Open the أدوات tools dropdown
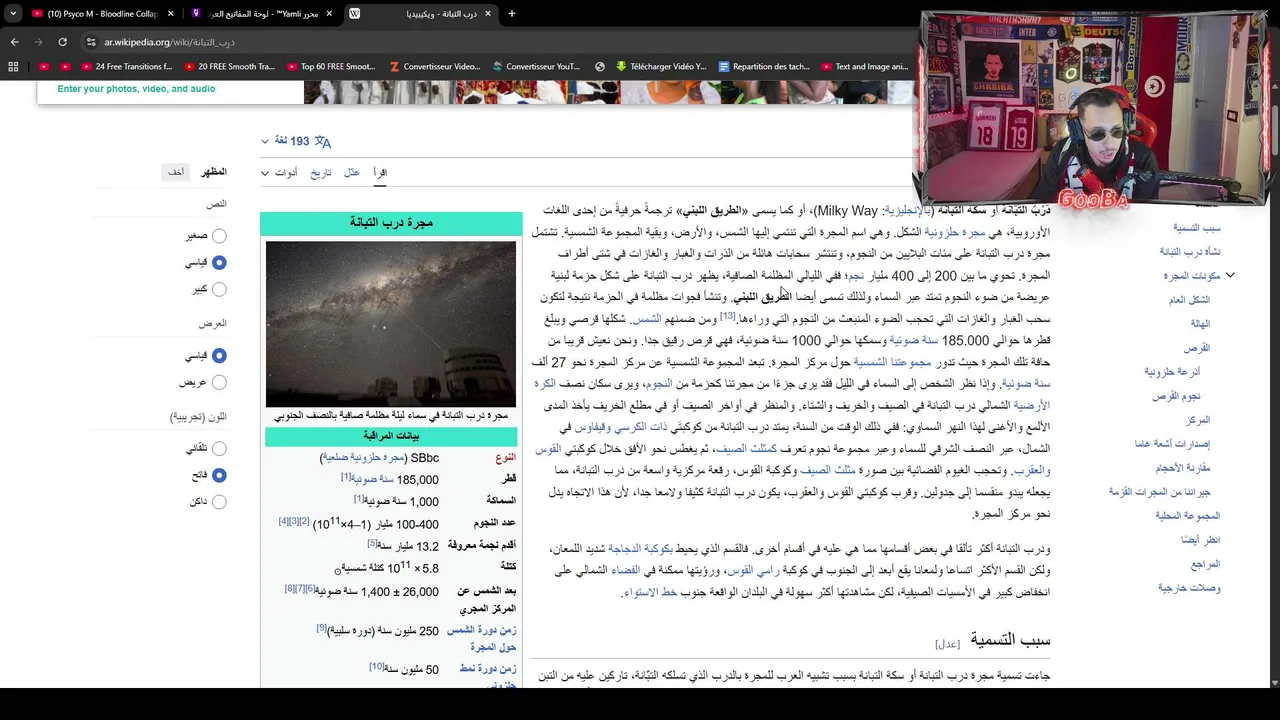Image resolution: width=1280 pixels, height=720 pixels. (280, 173)
